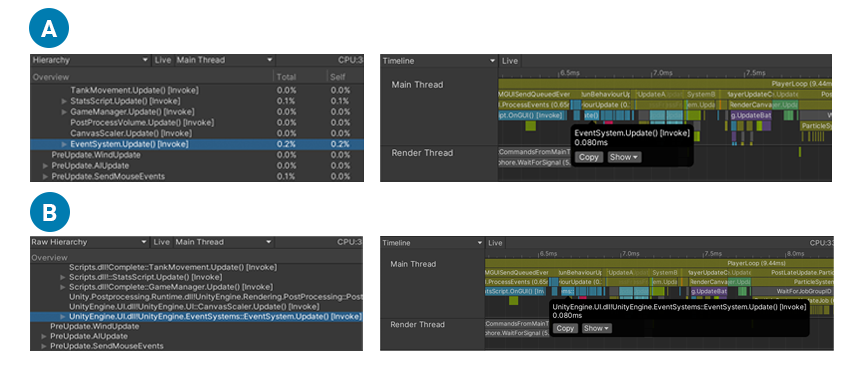Select StatsScript.Update() [Invoke] row text

point(125,101)
